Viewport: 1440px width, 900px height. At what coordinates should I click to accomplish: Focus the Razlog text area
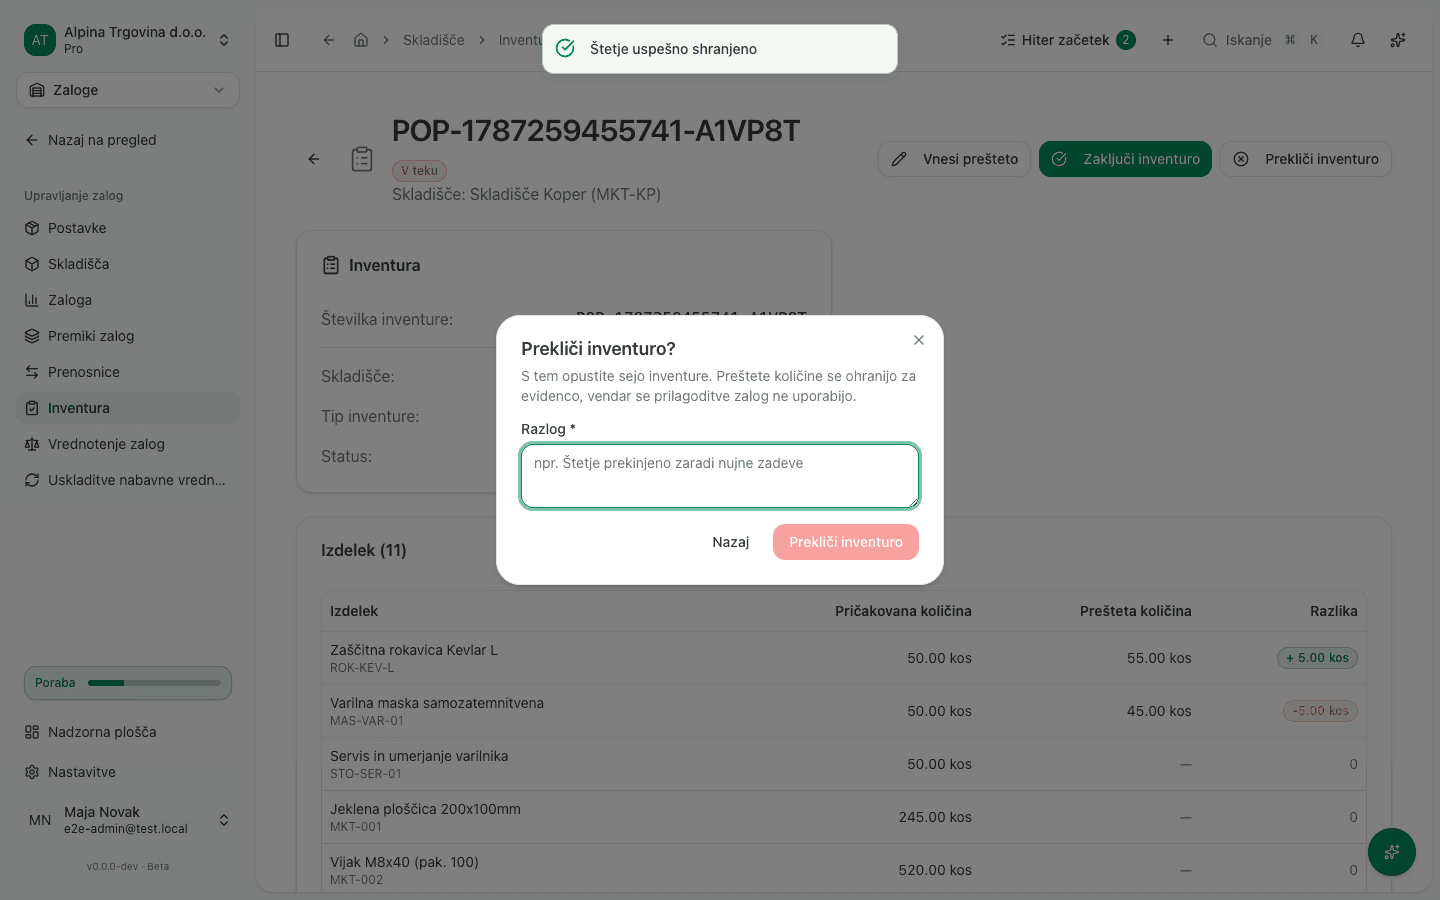tap(720, 476)
